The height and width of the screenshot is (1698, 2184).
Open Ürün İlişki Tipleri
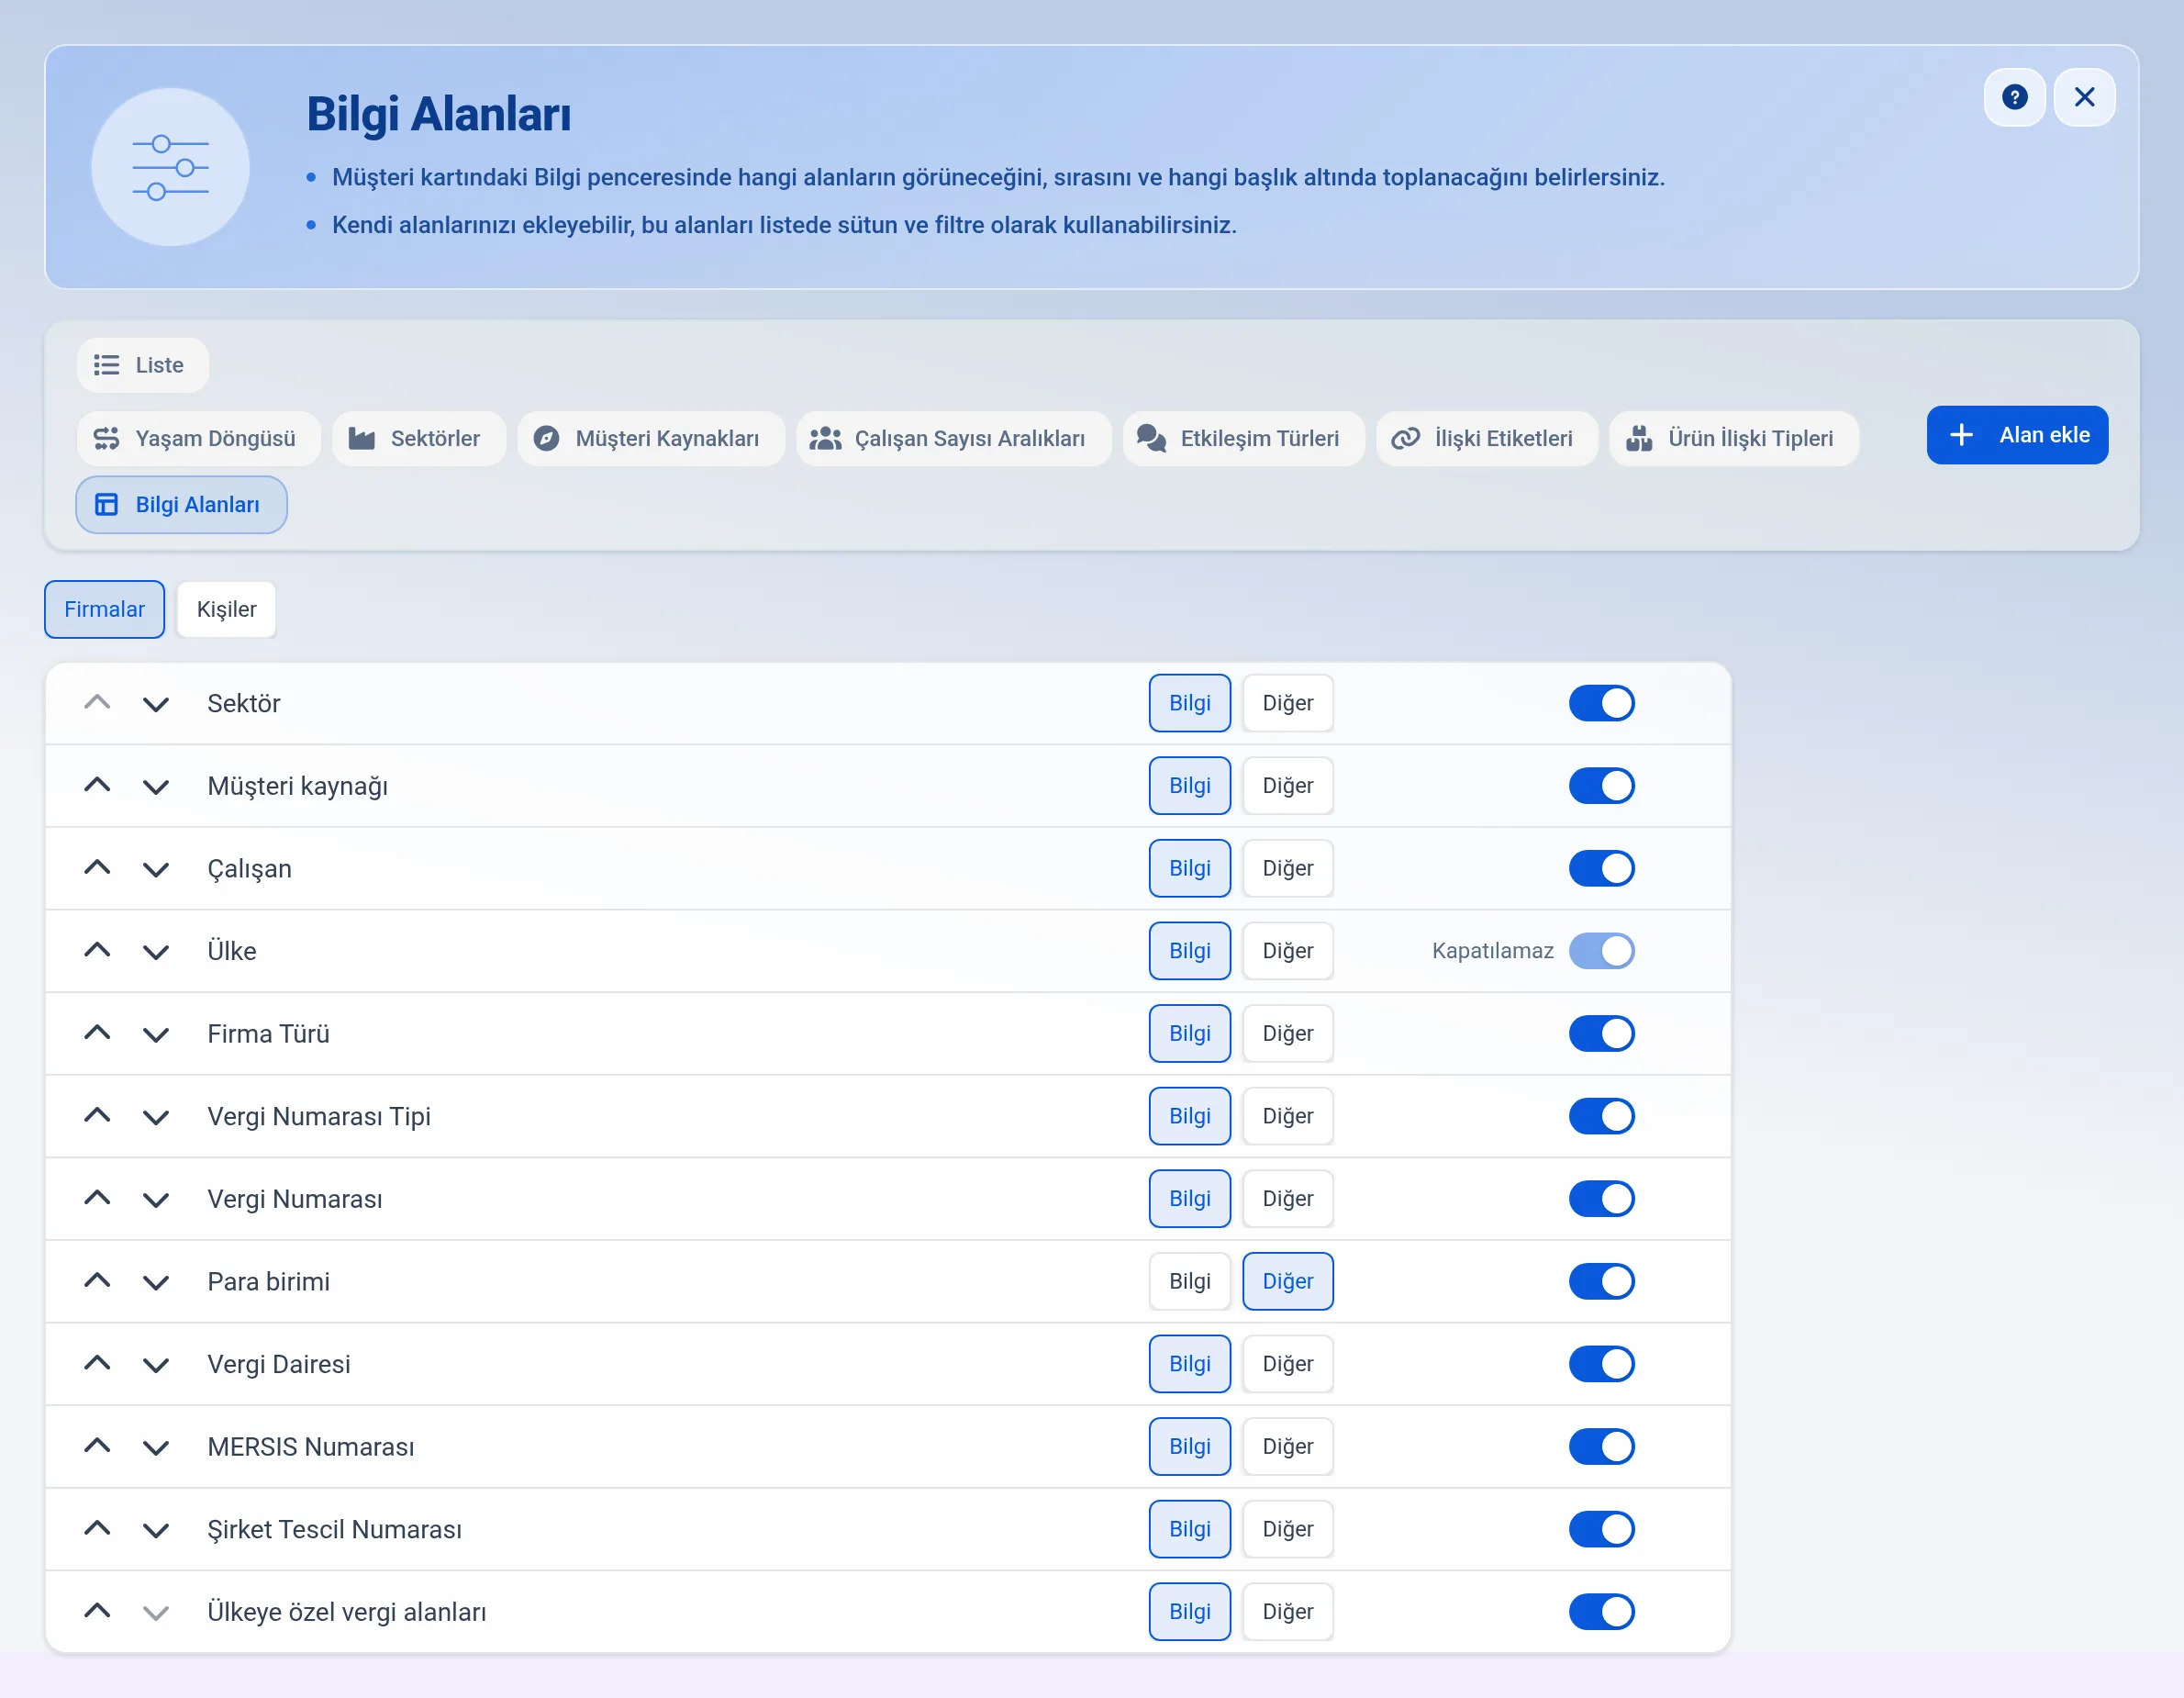1733,438
